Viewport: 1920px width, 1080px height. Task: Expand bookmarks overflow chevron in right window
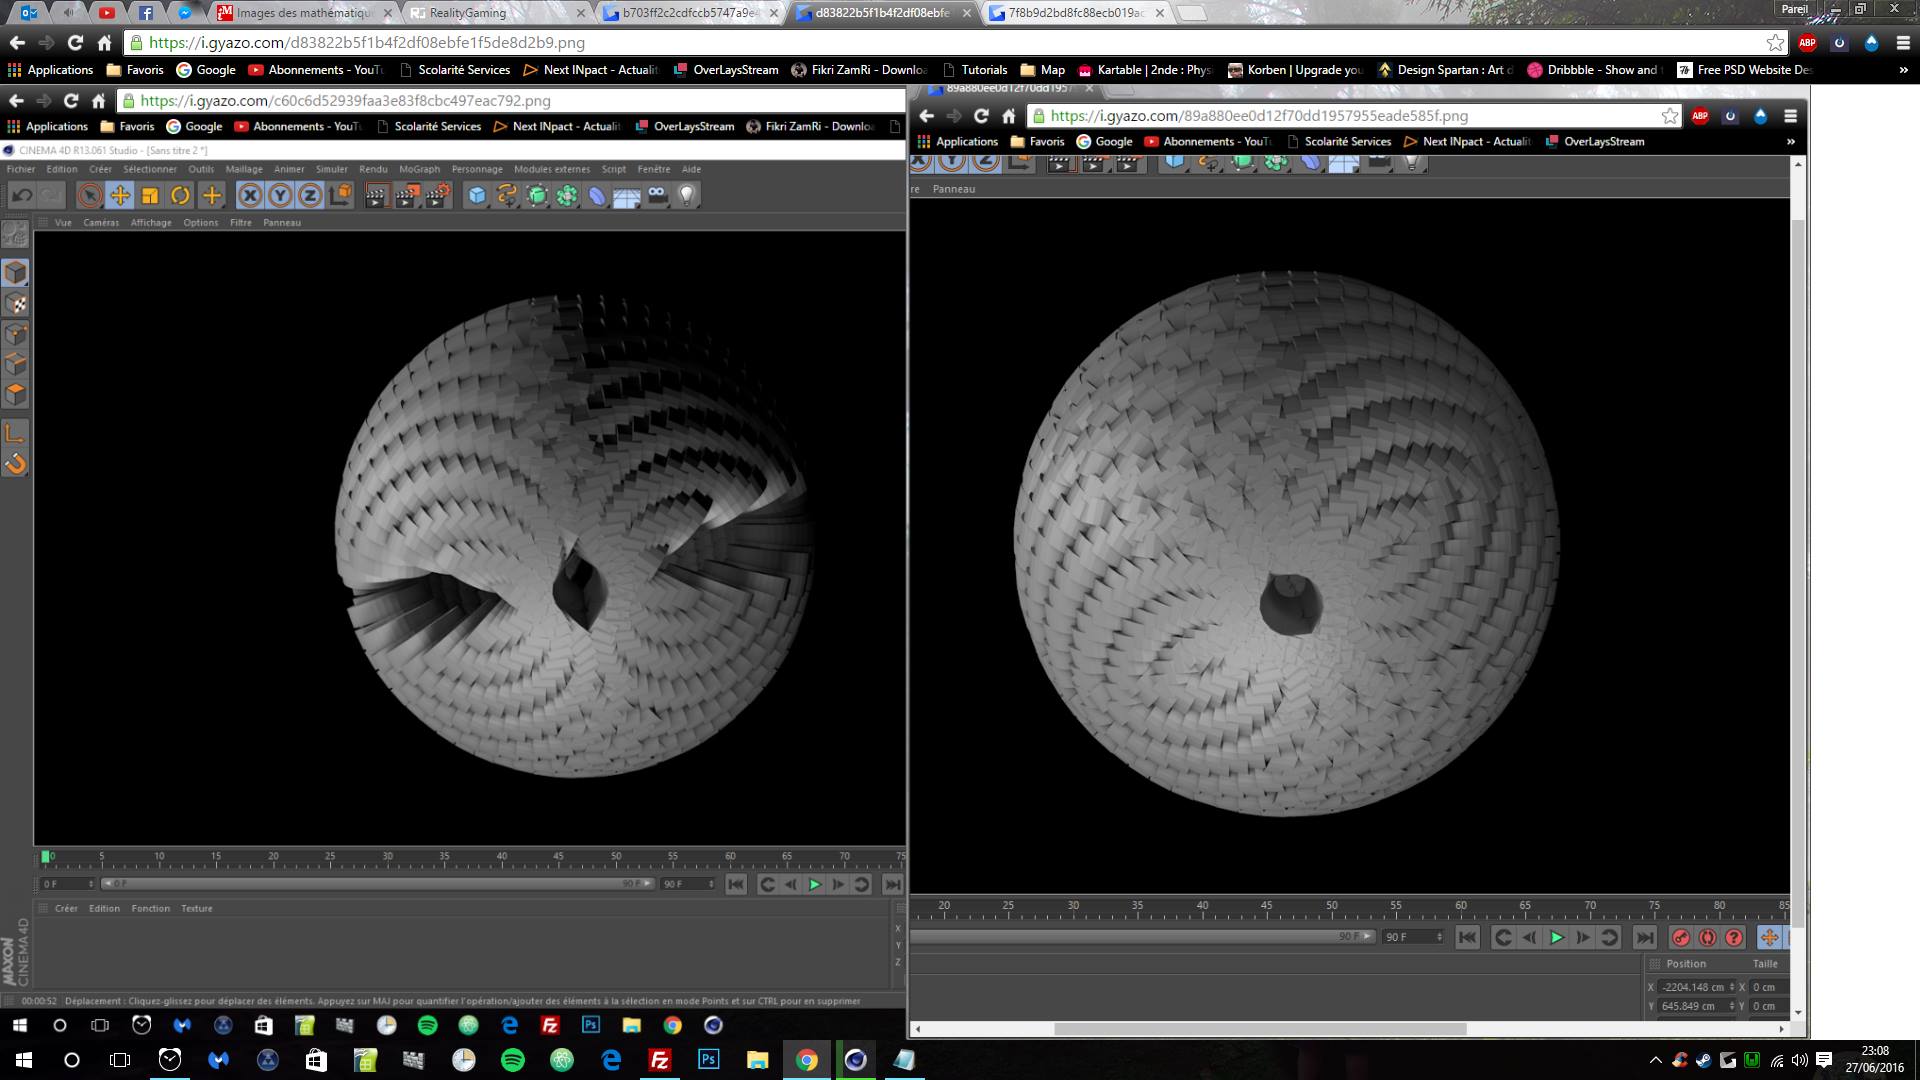[x=1791, y=142]
